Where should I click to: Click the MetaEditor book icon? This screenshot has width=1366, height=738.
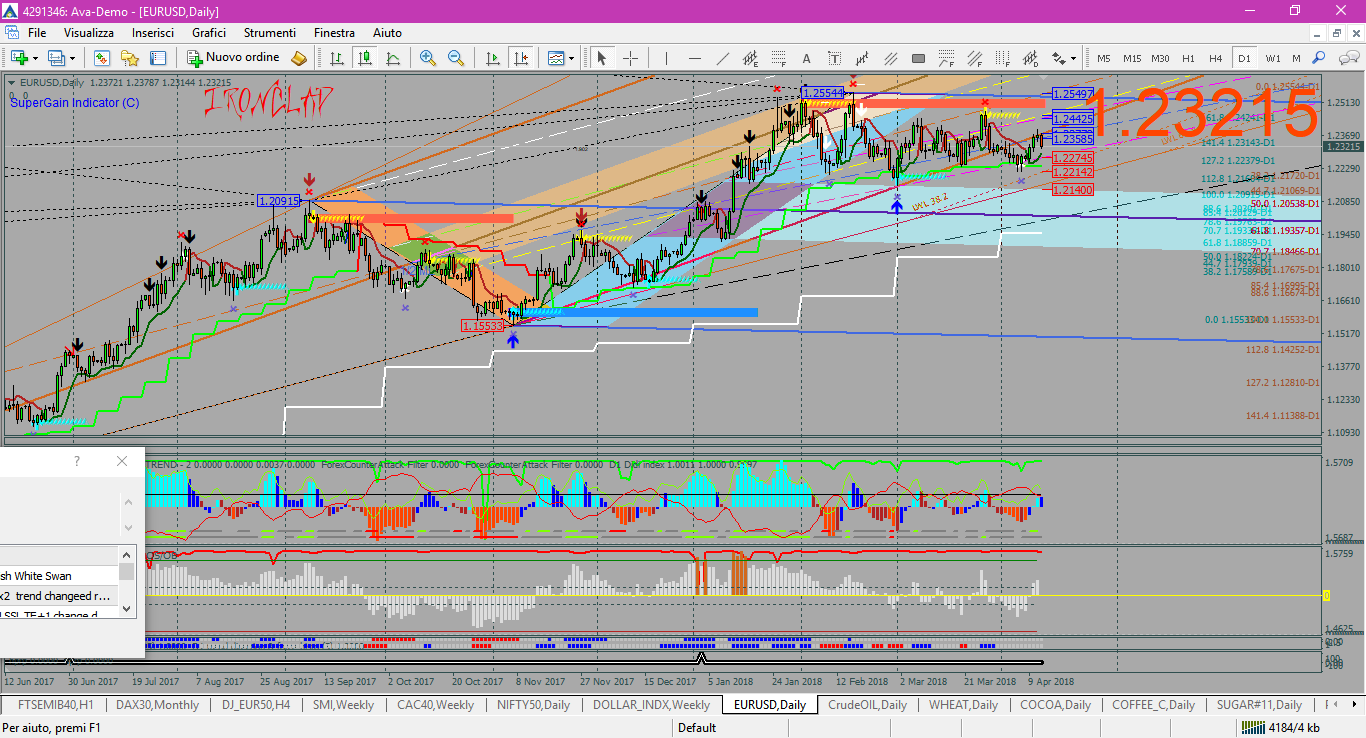point(298,58)
